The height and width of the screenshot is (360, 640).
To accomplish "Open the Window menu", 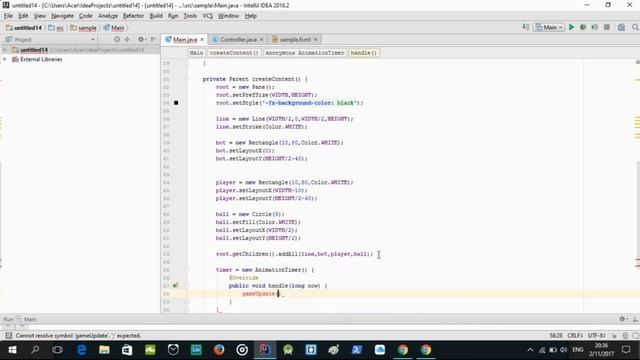I will click(228, 16).
